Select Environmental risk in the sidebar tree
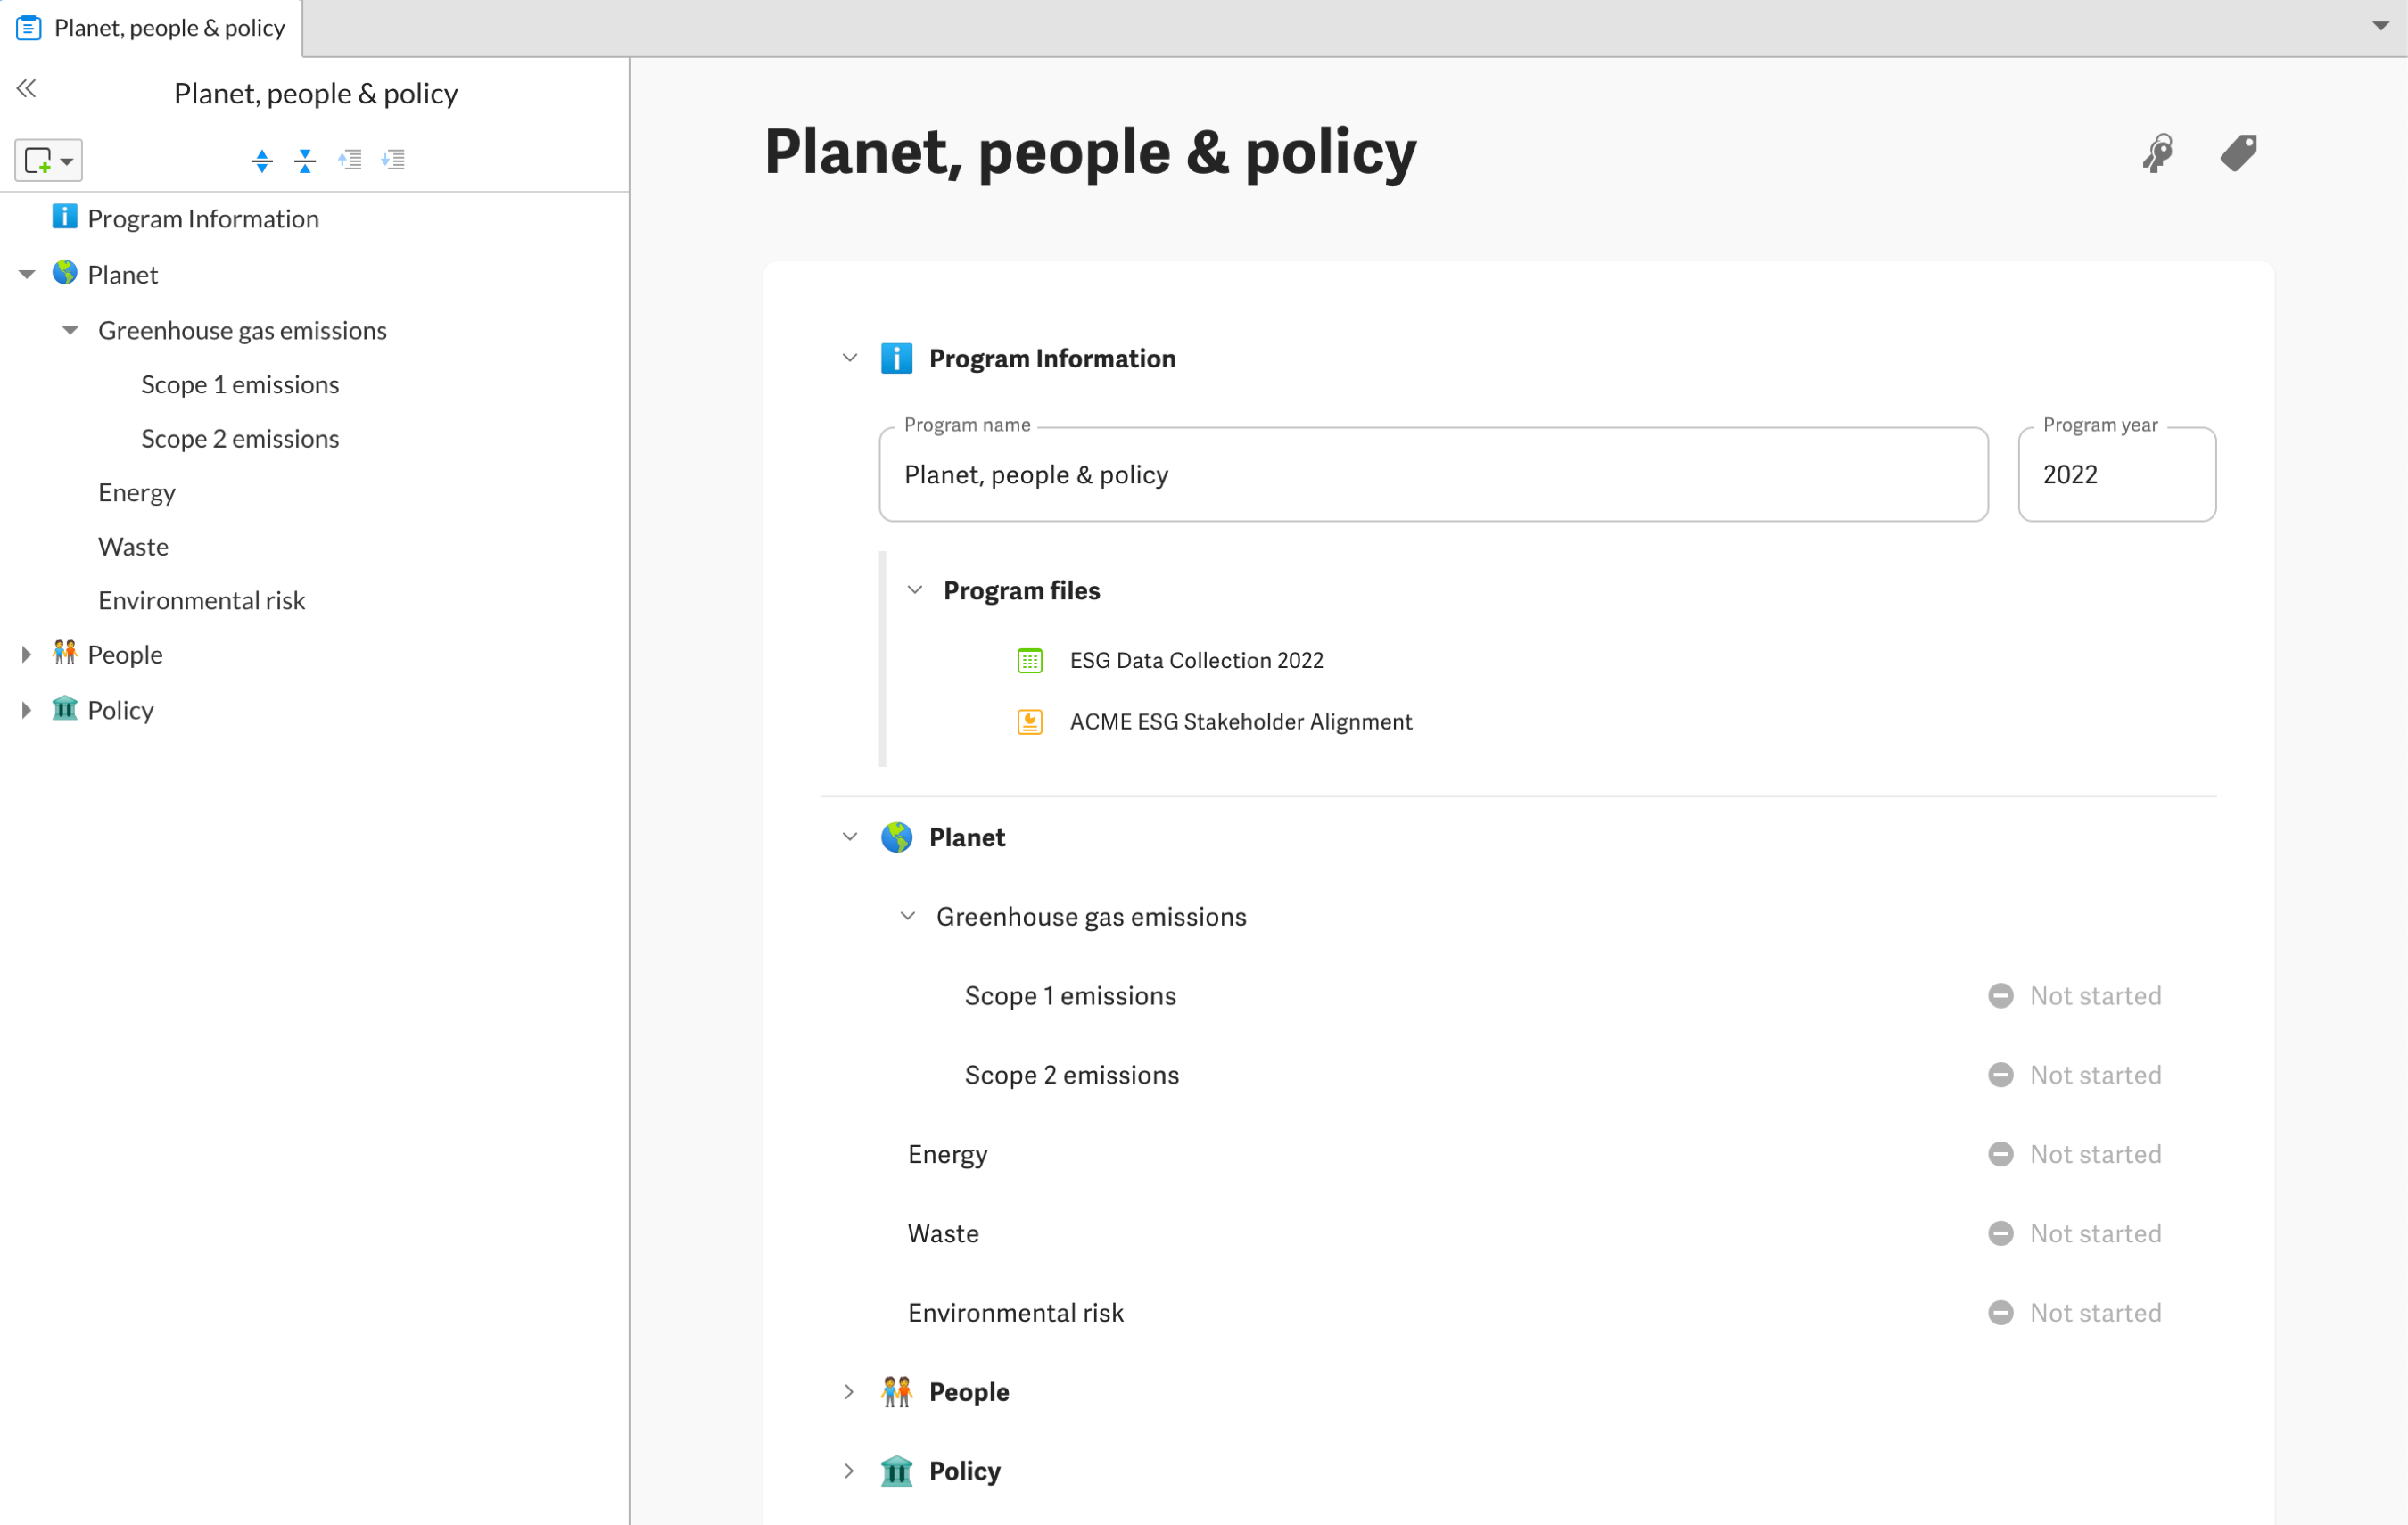The image size is (2408, 1525). [x=201, y=600]
